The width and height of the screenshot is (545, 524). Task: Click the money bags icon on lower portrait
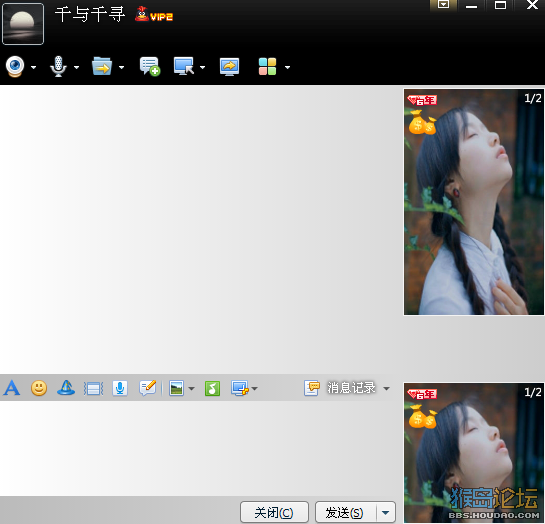pyautogui.click(x=422, y=417)
